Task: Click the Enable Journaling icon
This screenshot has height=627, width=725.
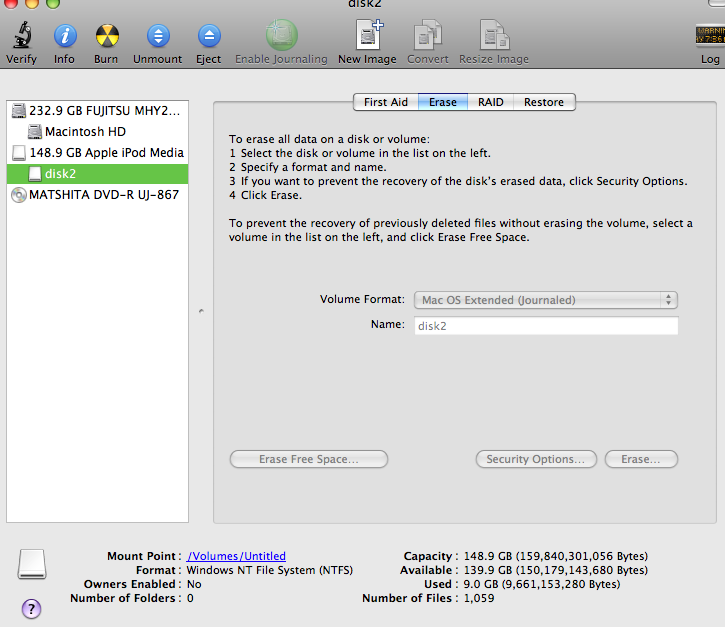Action: click(x=281, y=35)
